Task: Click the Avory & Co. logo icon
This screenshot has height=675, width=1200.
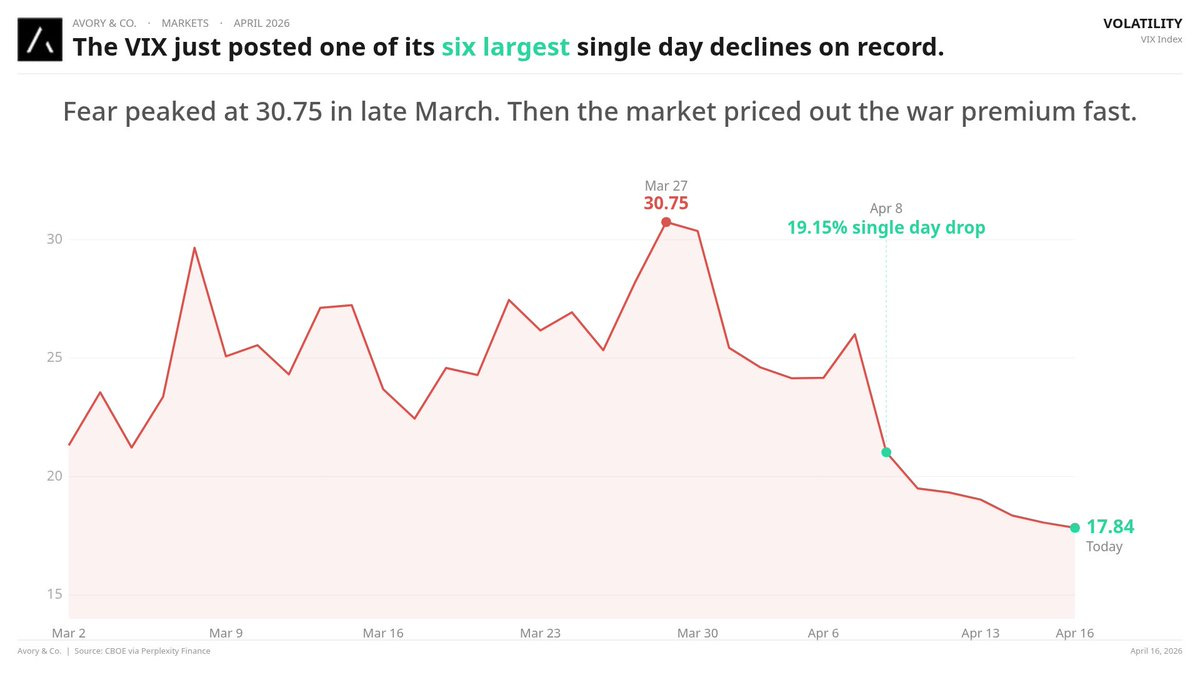Action: (x=39, y=40)
